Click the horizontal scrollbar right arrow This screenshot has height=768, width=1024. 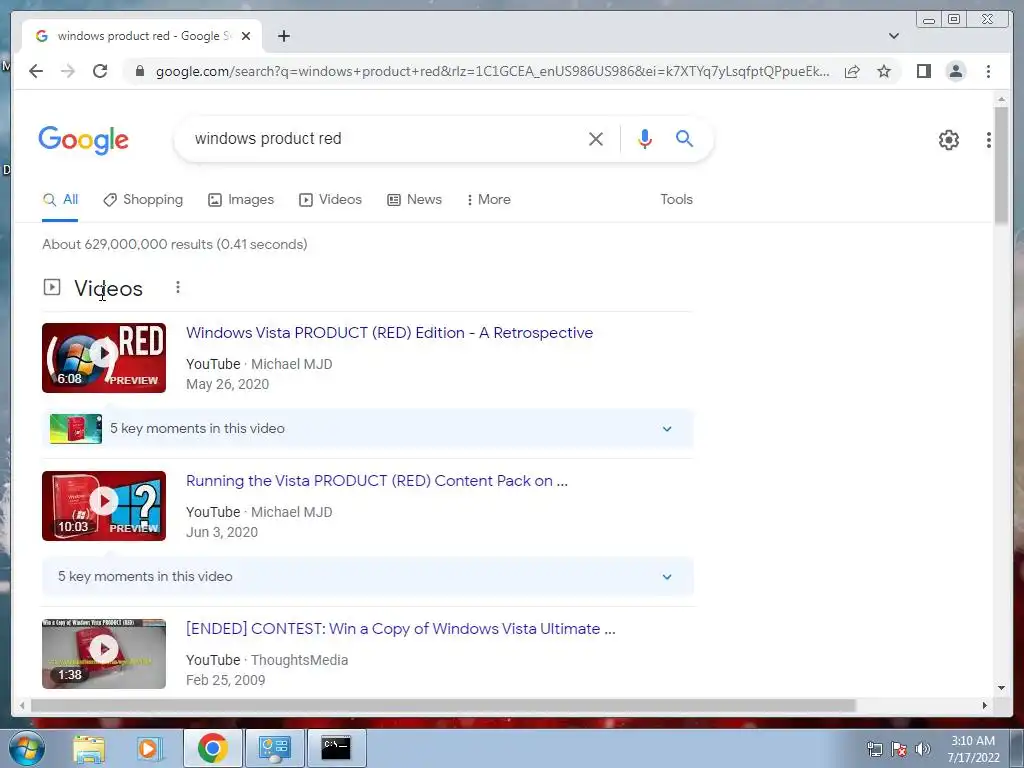[x=985, y=705]
